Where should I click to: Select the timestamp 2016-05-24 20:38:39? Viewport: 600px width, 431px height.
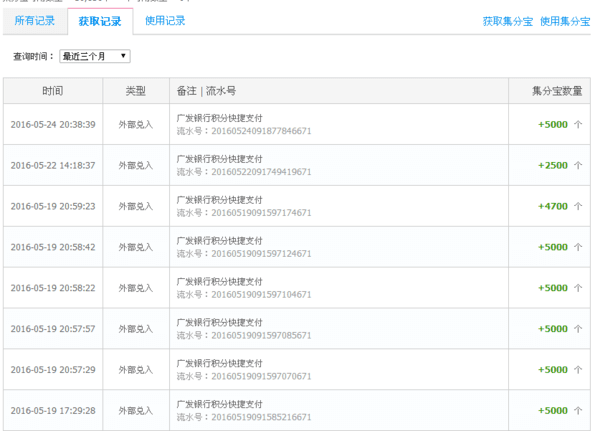tap(53, 124)
